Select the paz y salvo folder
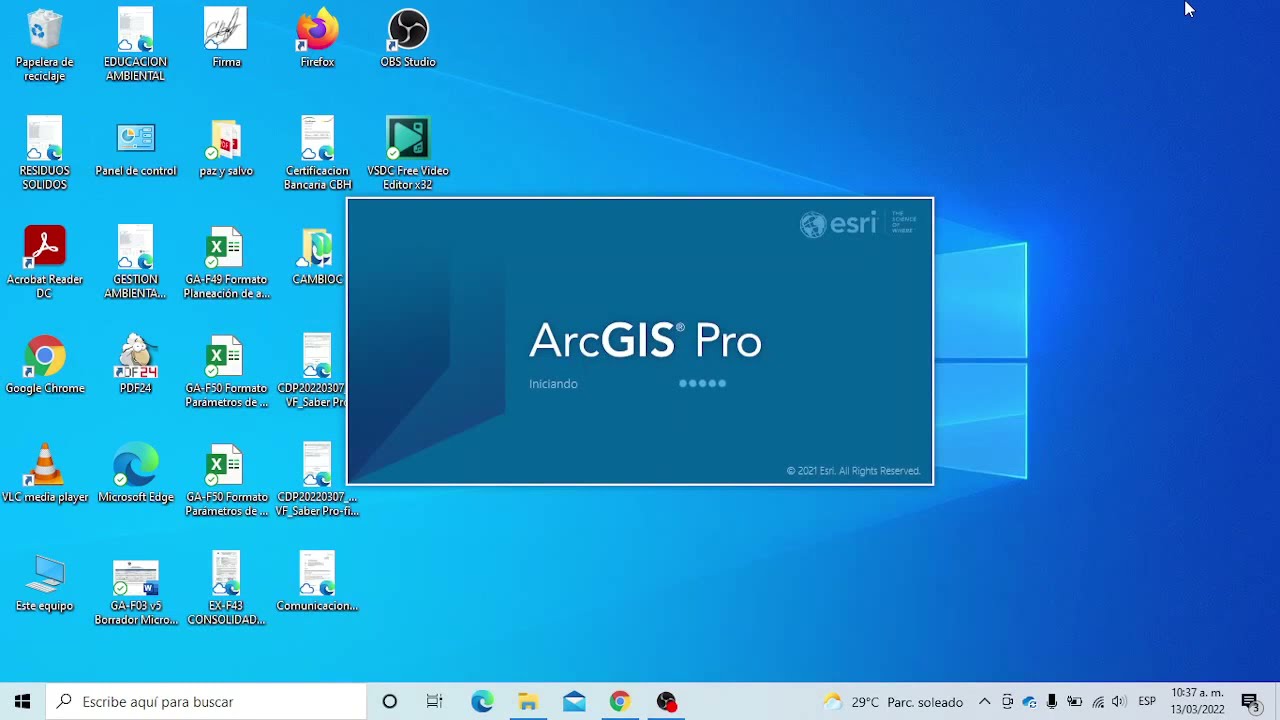Screen dimensions: 1280x720 pos(226,148)
